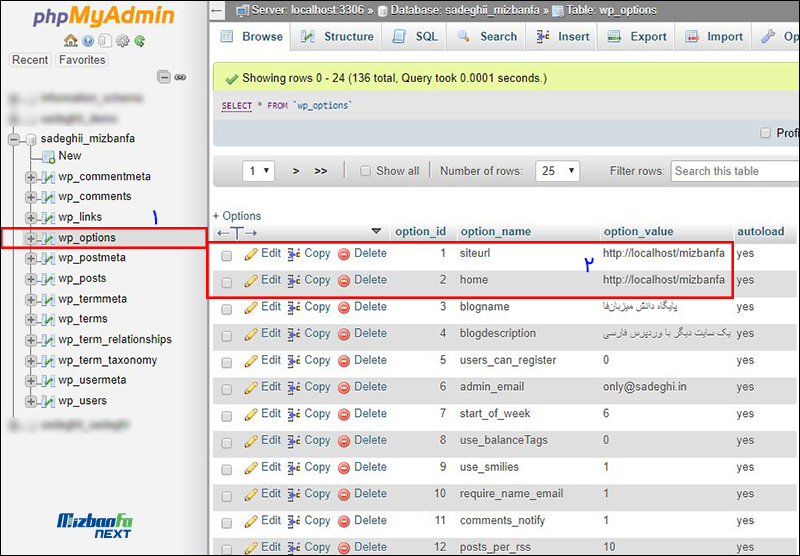Open the Structure tab
Screen dimensions: 800x556
click(337, 37)
